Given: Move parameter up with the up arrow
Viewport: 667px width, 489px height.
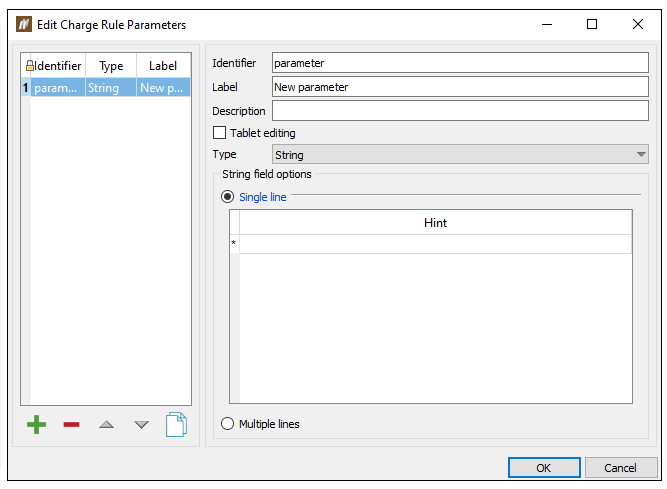Looking at the screenshot, I should pos(106,425).
